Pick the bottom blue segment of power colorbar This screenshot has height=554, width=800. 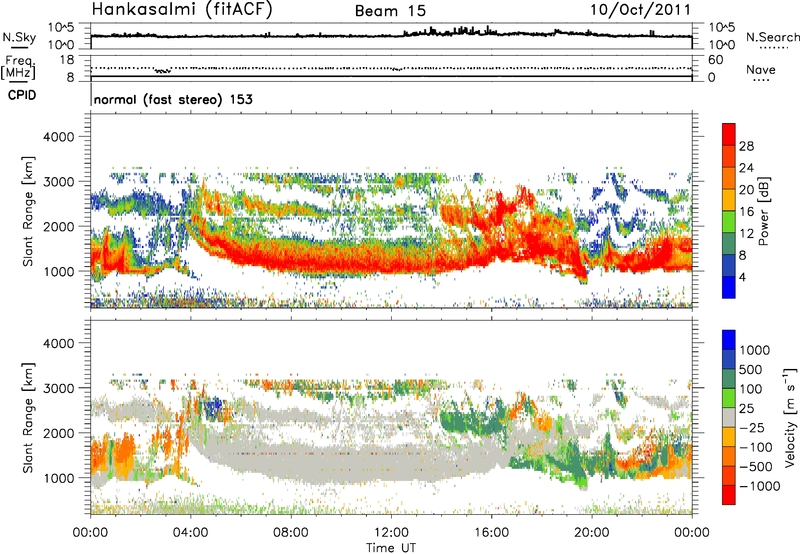click(729, 287)
